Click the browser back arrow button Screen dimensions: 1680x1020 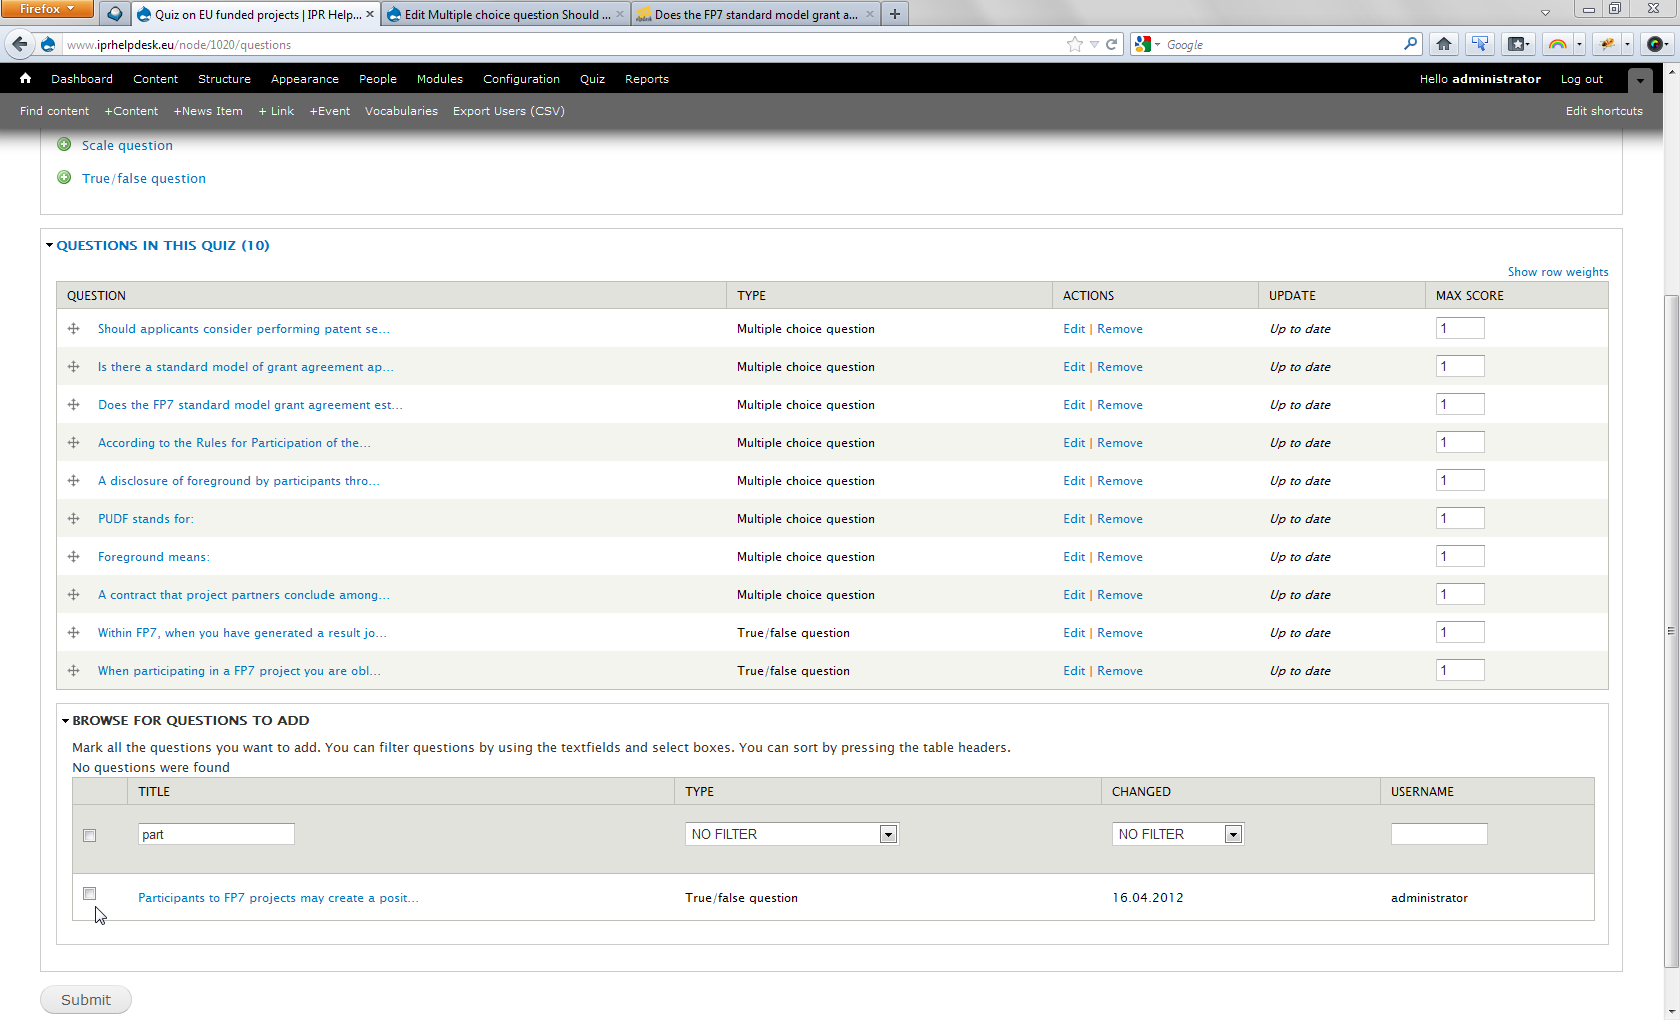(20, 44)
